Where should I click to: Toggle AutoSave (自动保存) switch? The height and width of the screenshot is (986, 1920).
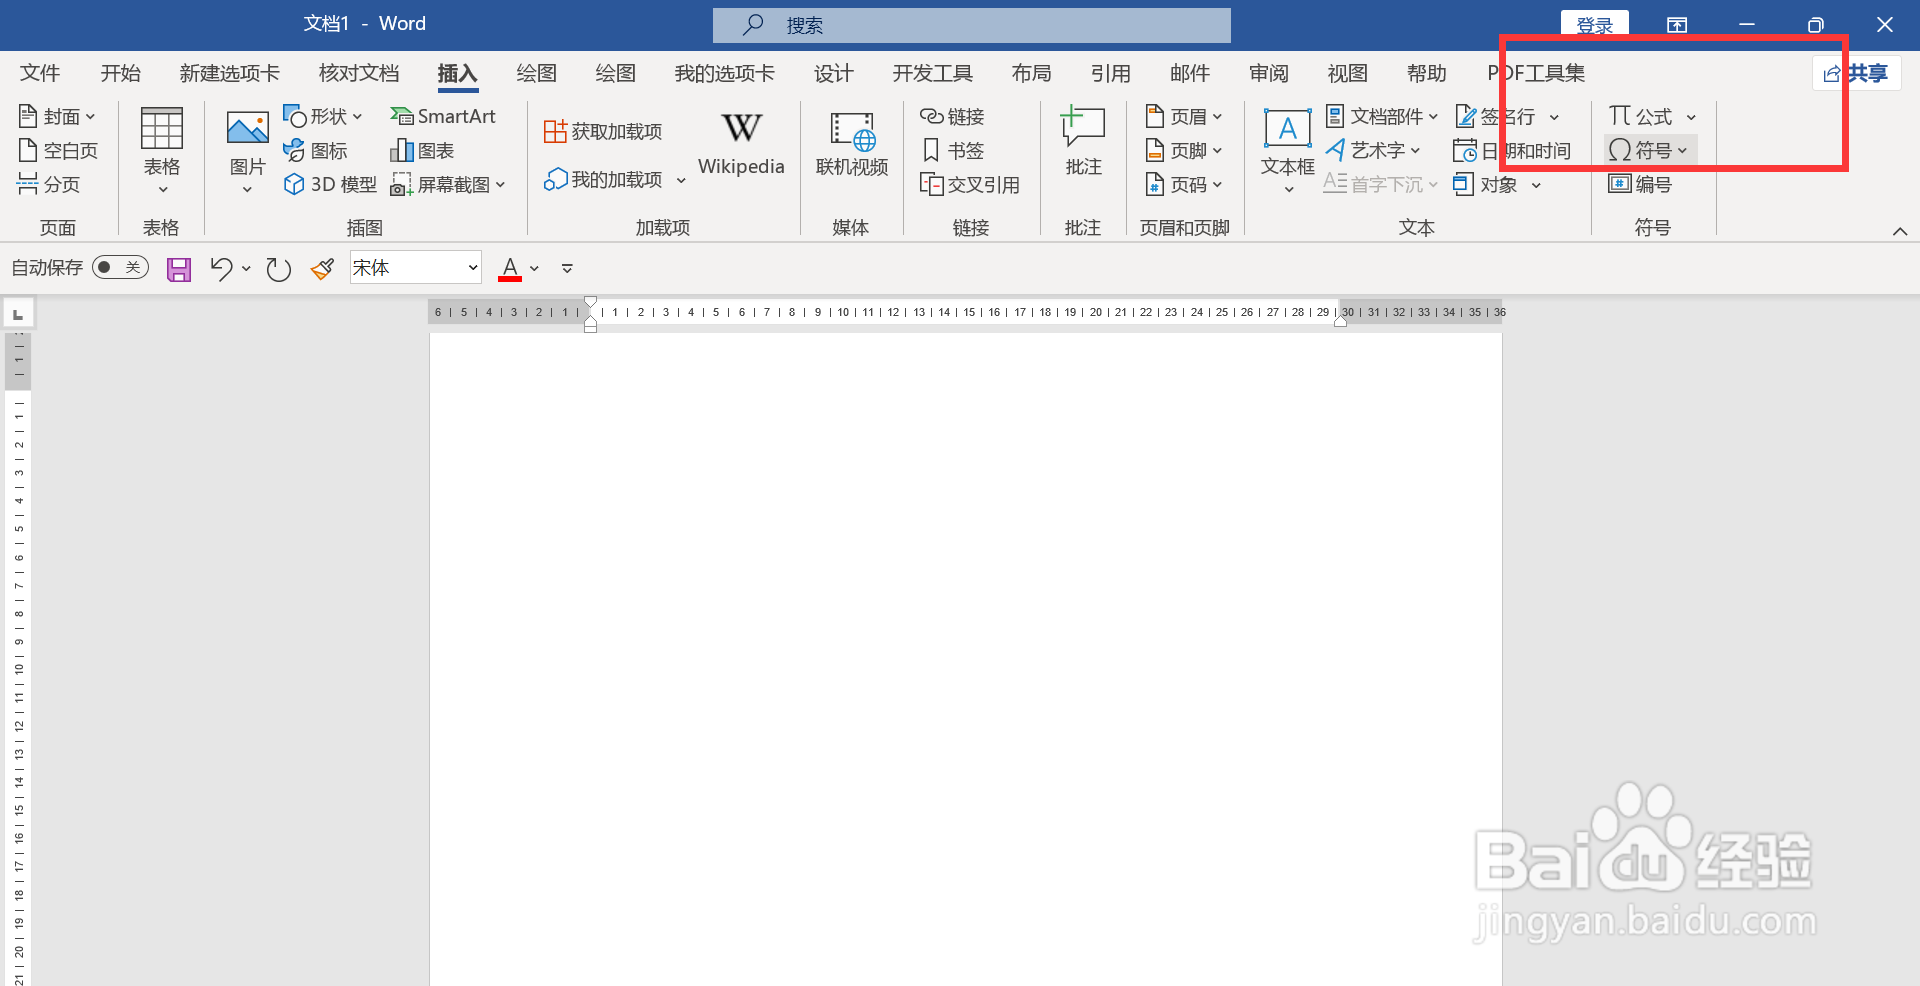tap(120, 268)
